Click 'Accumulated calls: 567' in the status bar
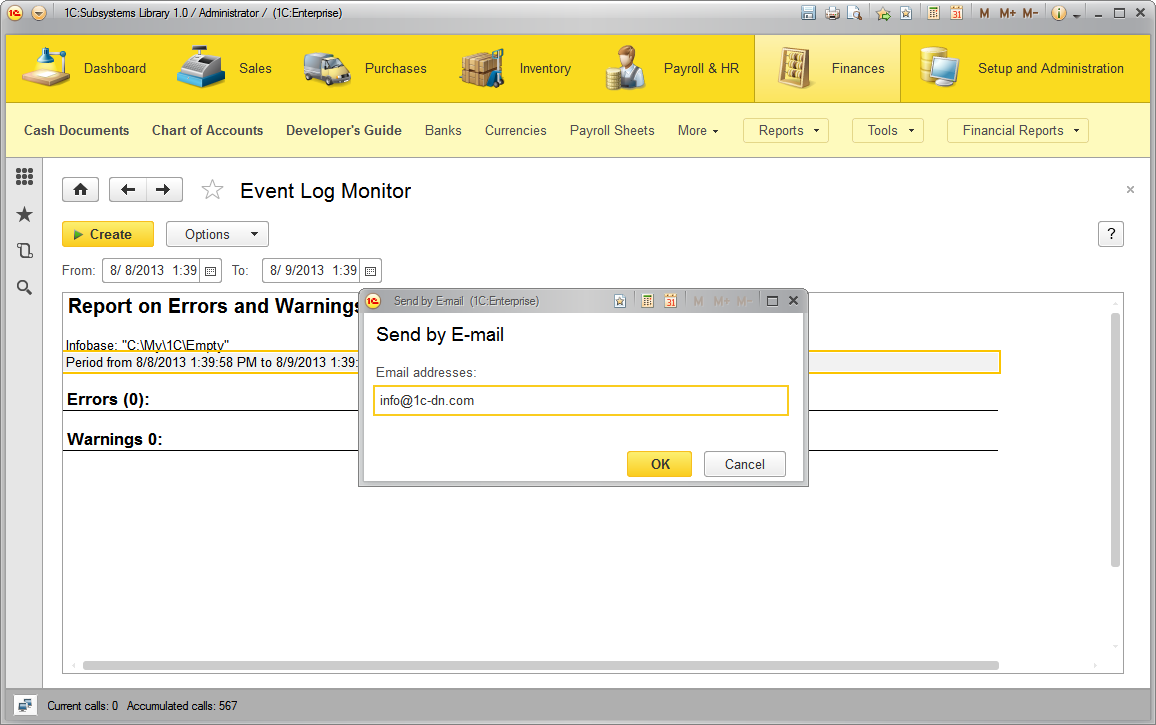1156x725 pixels. pos(182,706)
